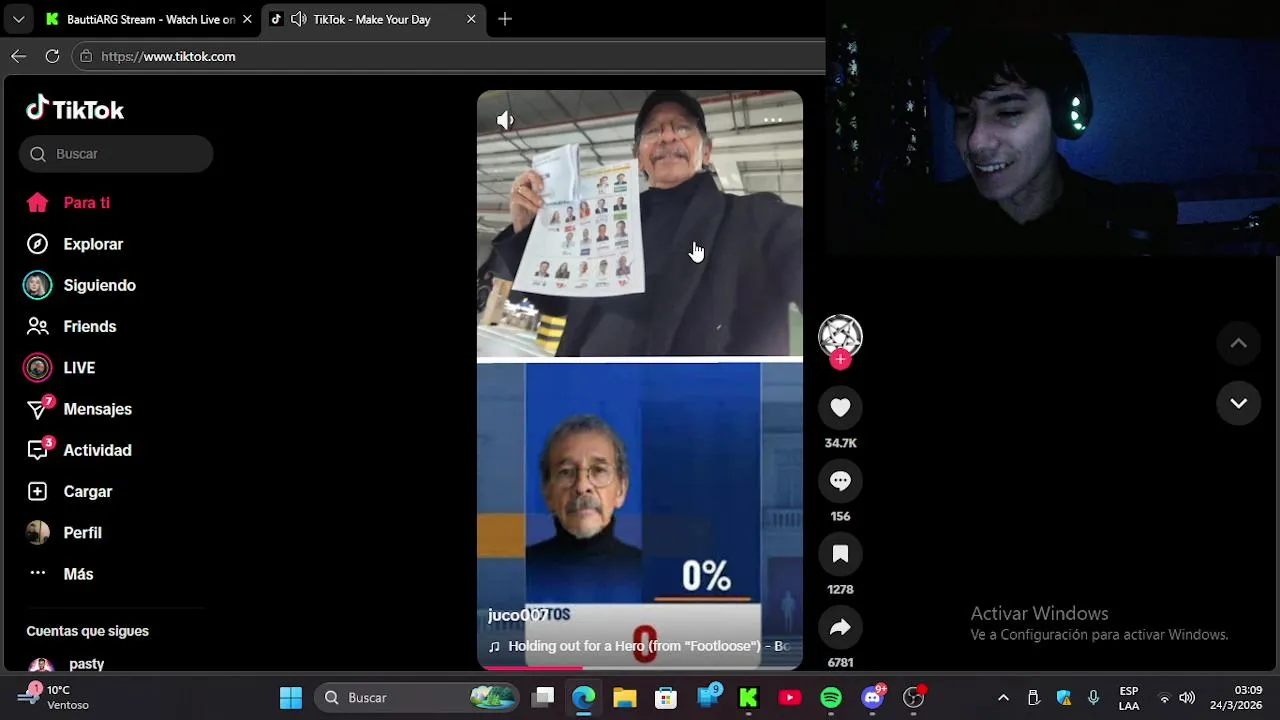
Task: Open a new browser tab
Action: click(x=505, y=19)
